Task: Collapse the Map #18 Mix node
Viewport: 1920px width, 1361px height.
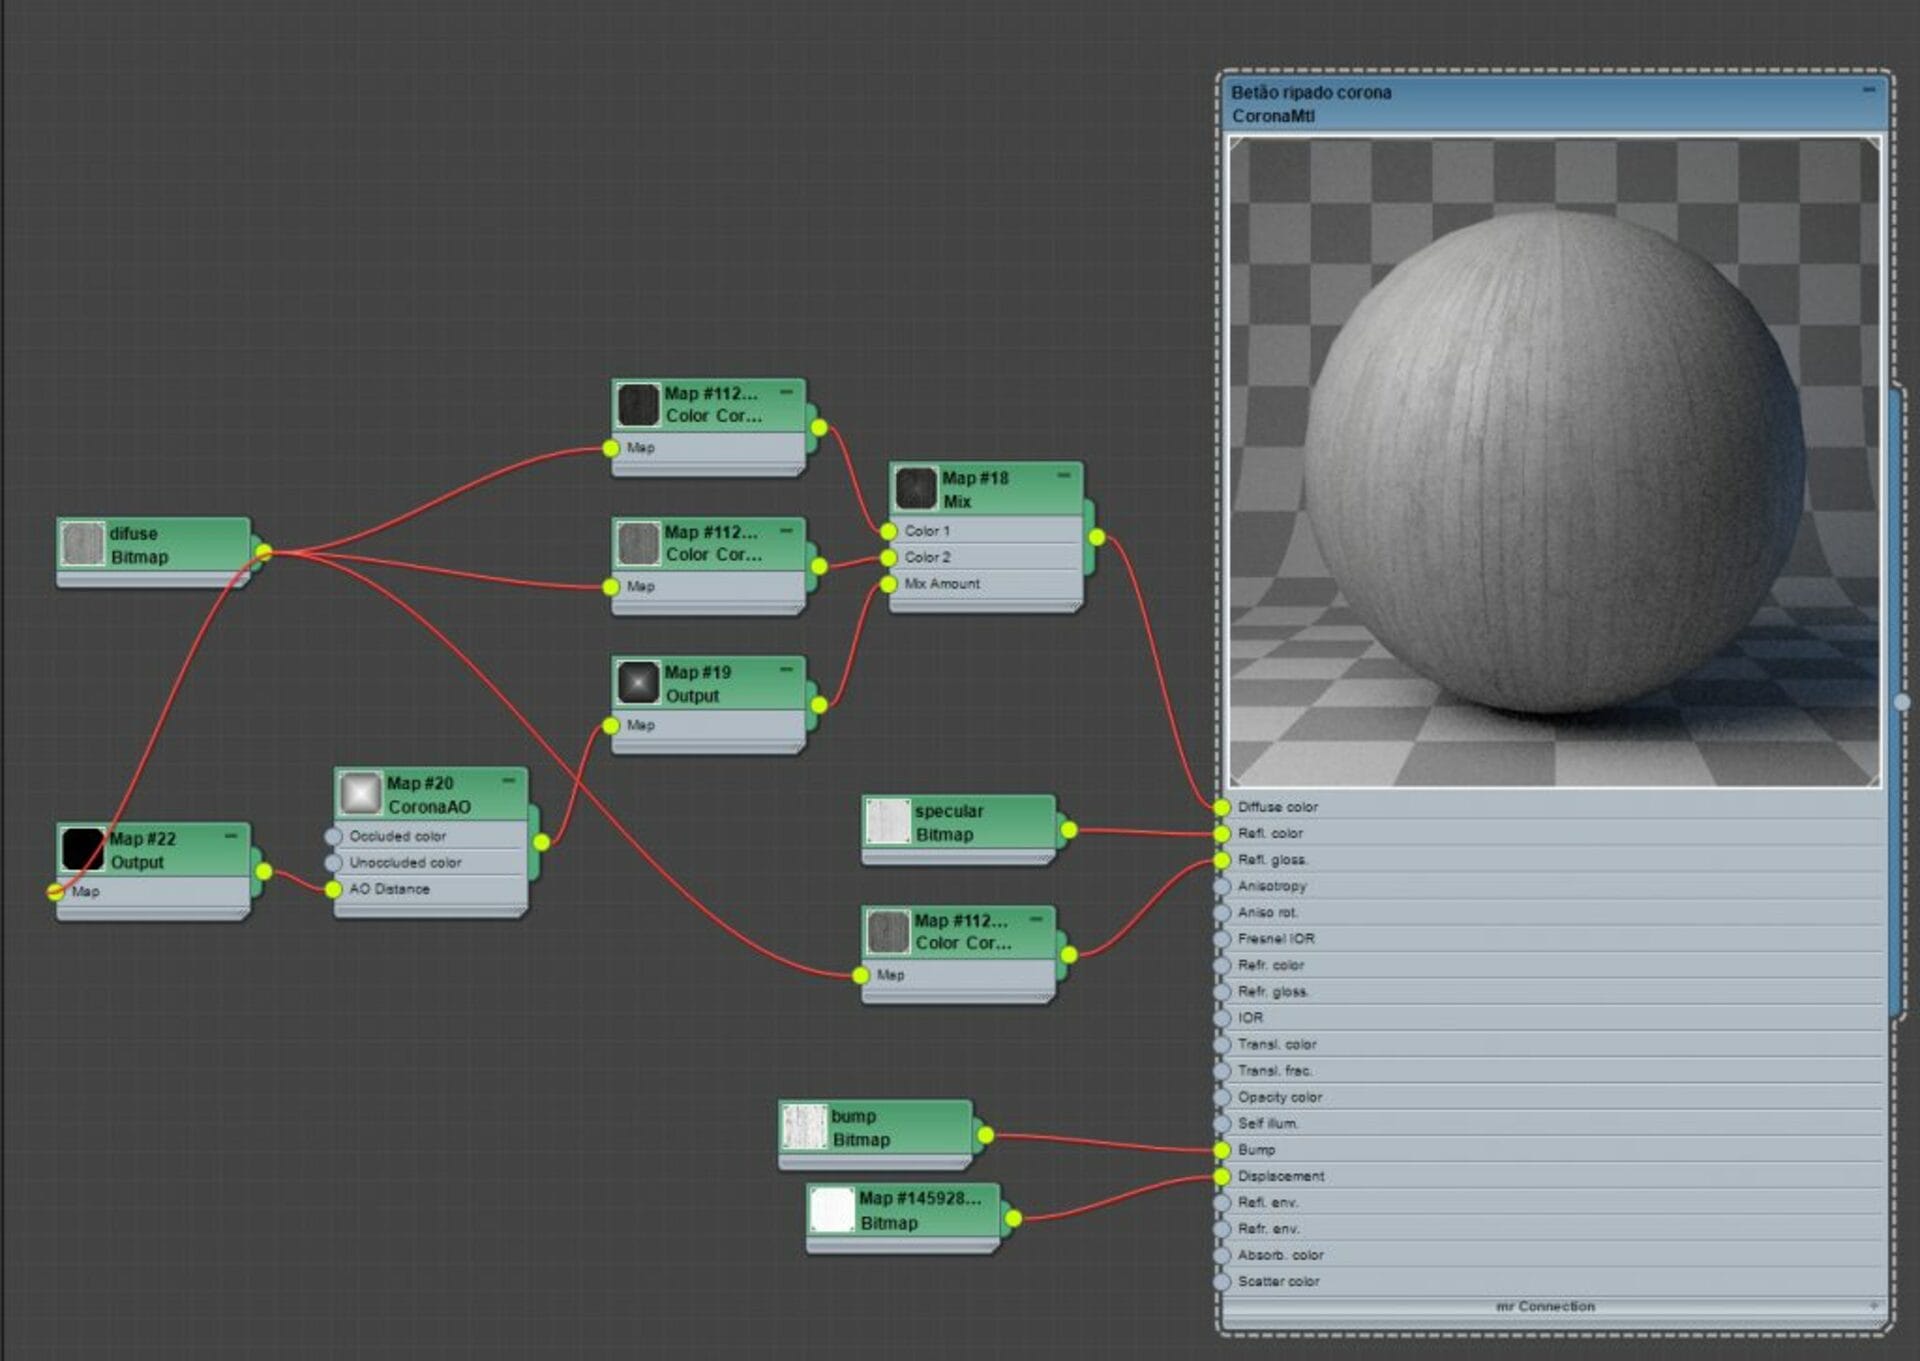Action: point(1063,476)
